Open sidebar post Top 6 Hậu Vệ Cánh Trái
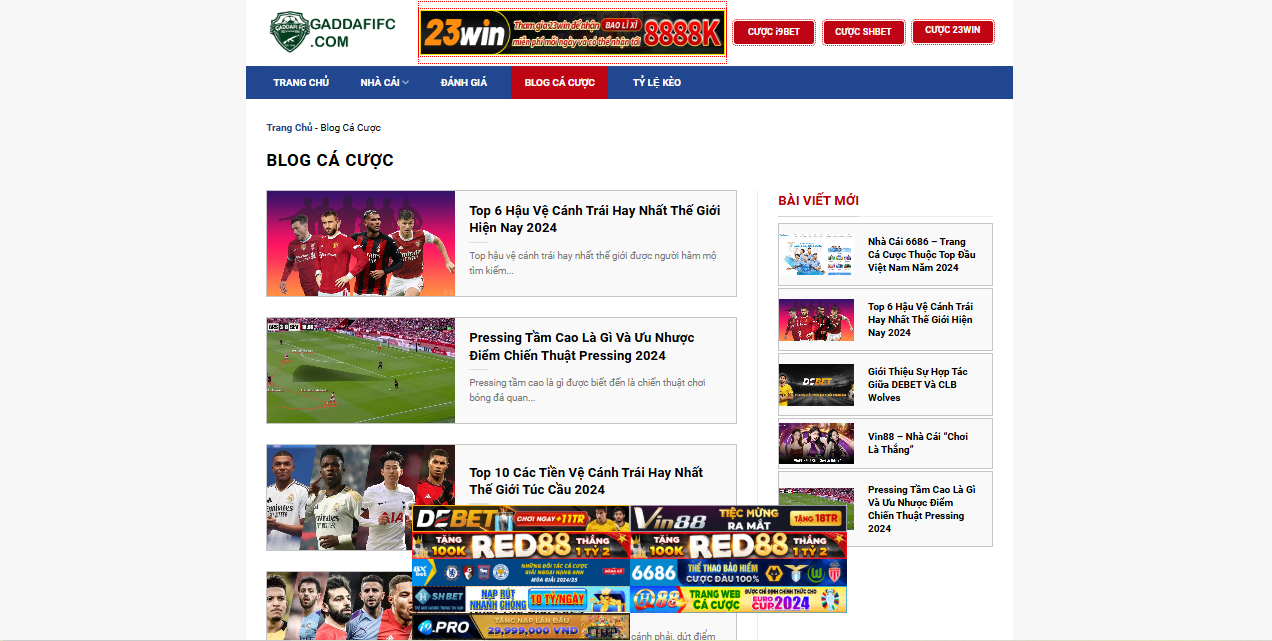Image resolution: width=1272 pixels, height=641 pixels. pyautogui.click(x=920, y=319)
